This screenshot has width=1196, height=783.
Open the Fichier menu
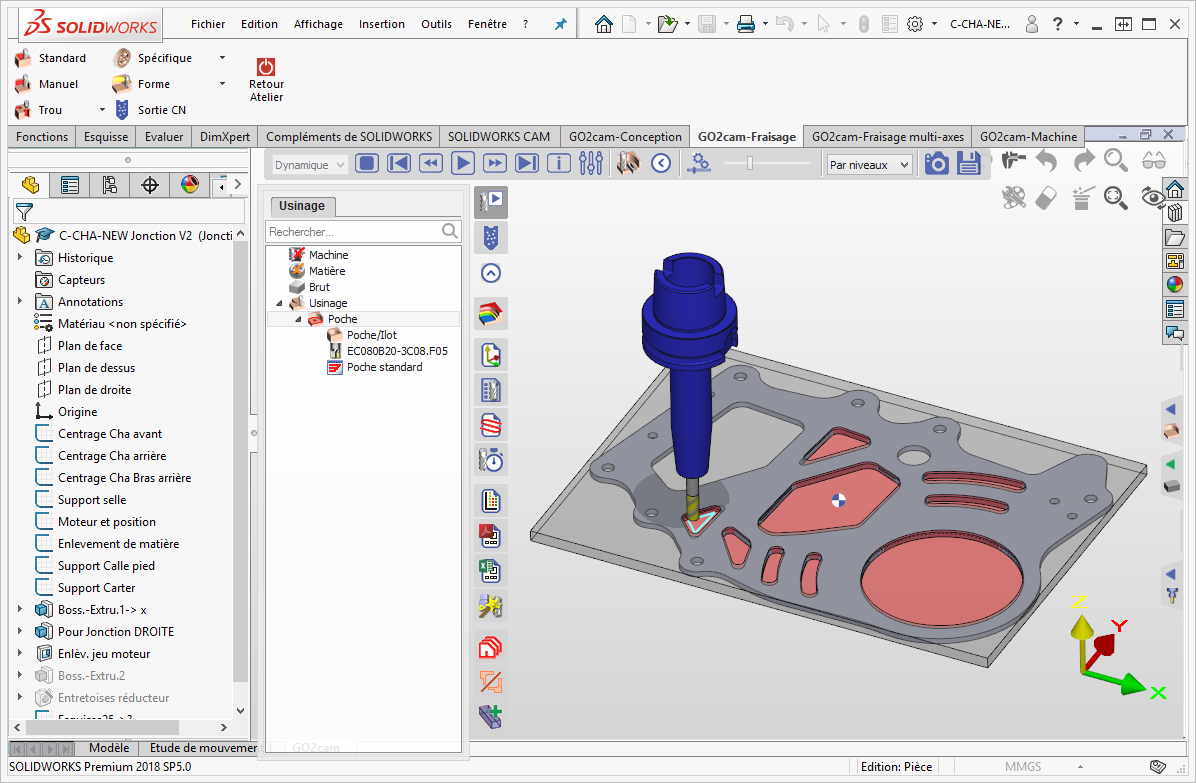(x=207, y=24)
